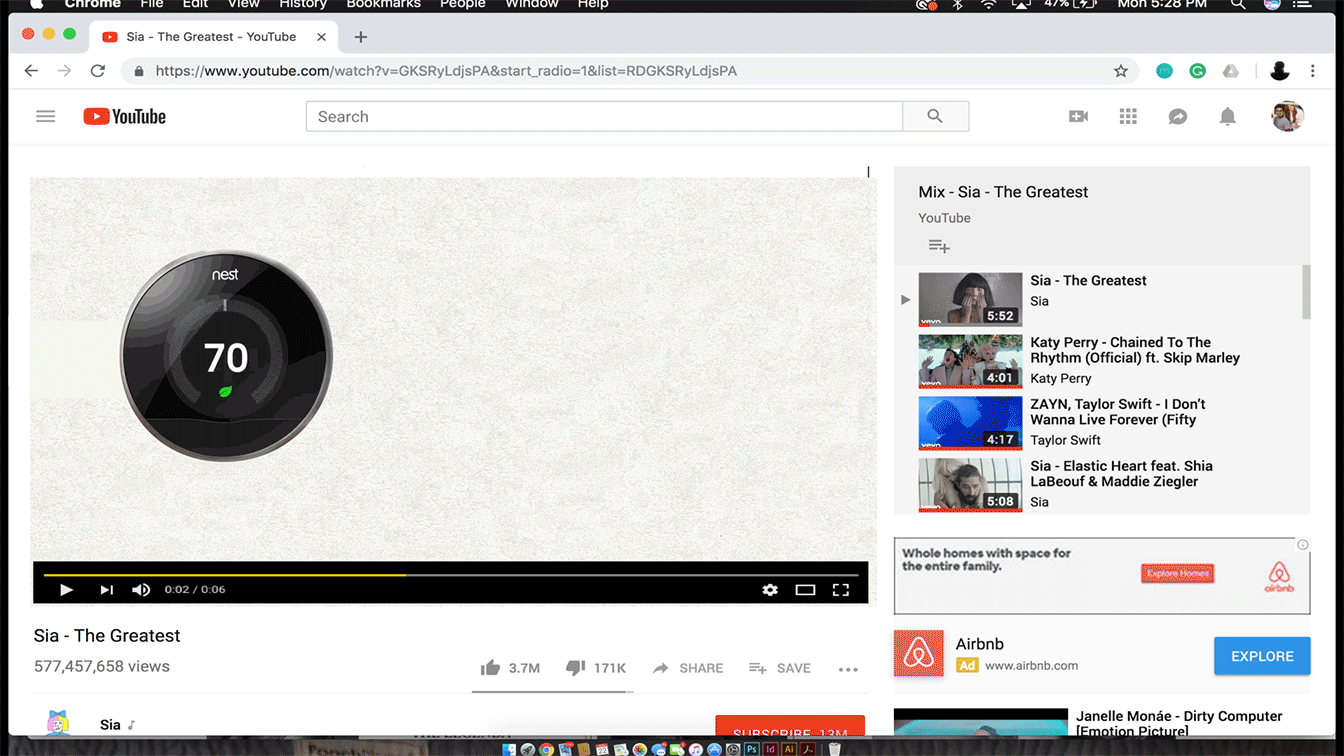The image size is (1344, 756).
Task: Reload the page
Action: [97, 71]
